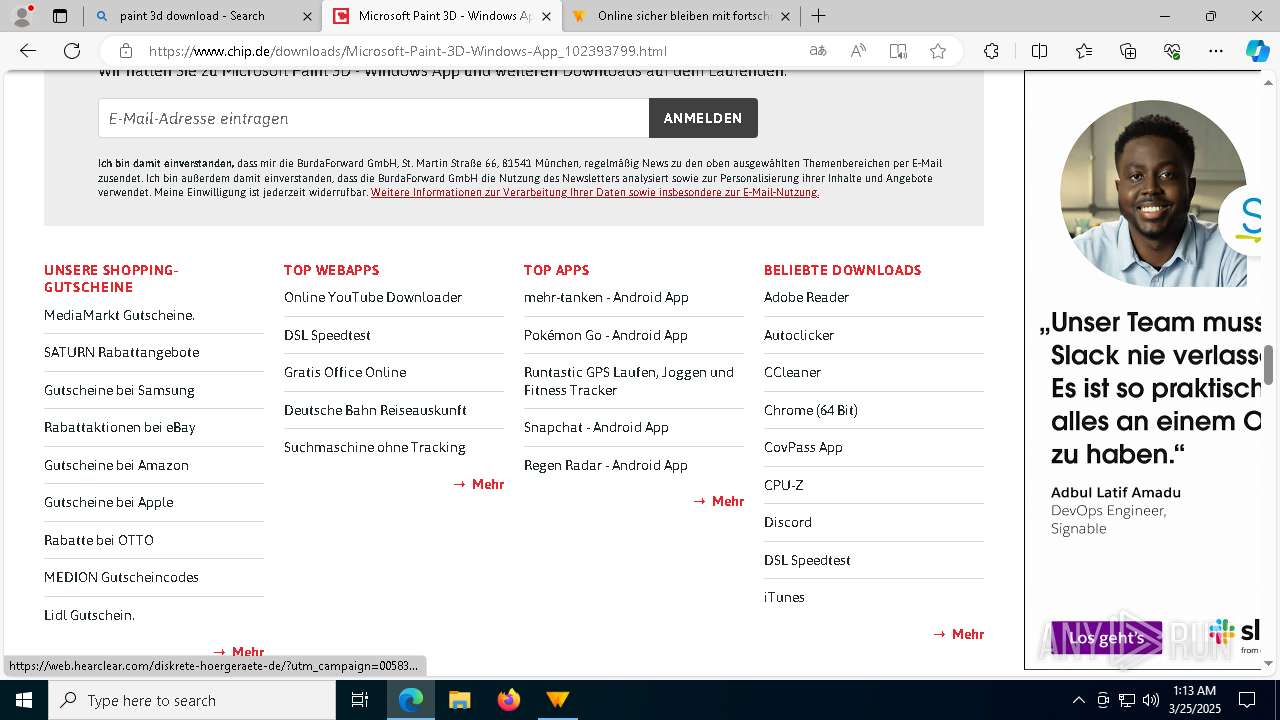Open Weitere Informationen zur Verarbeitung link

point(595,193)
